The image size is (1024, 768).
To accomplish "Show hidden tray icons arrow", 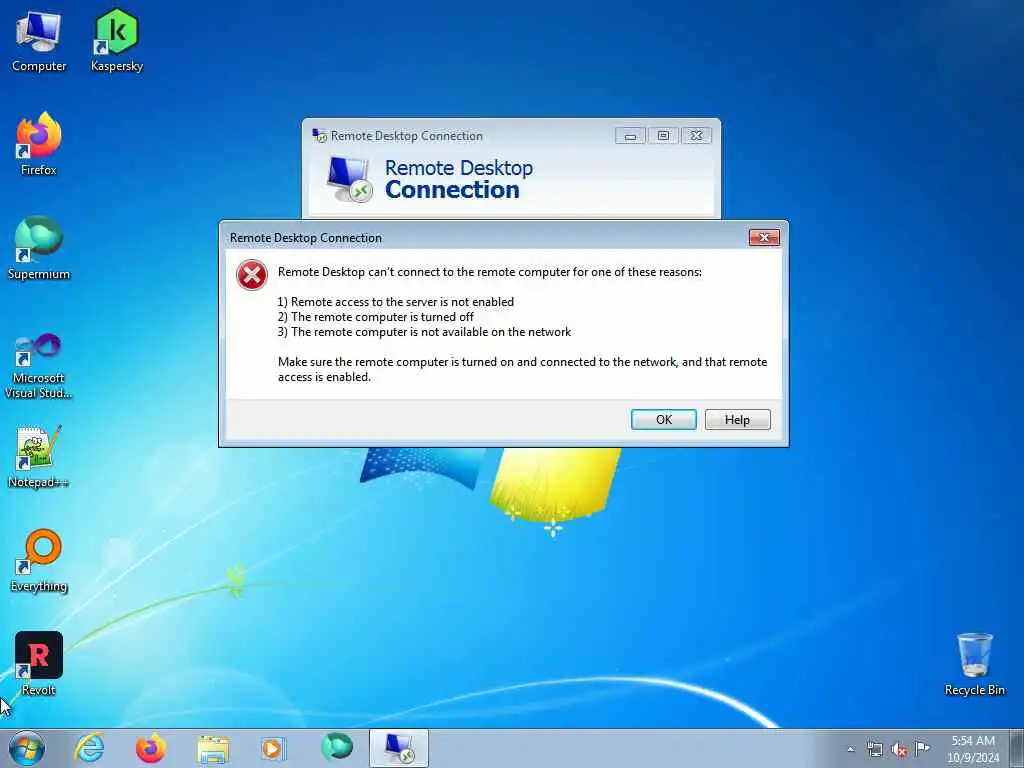I will [x=850, y=749].
